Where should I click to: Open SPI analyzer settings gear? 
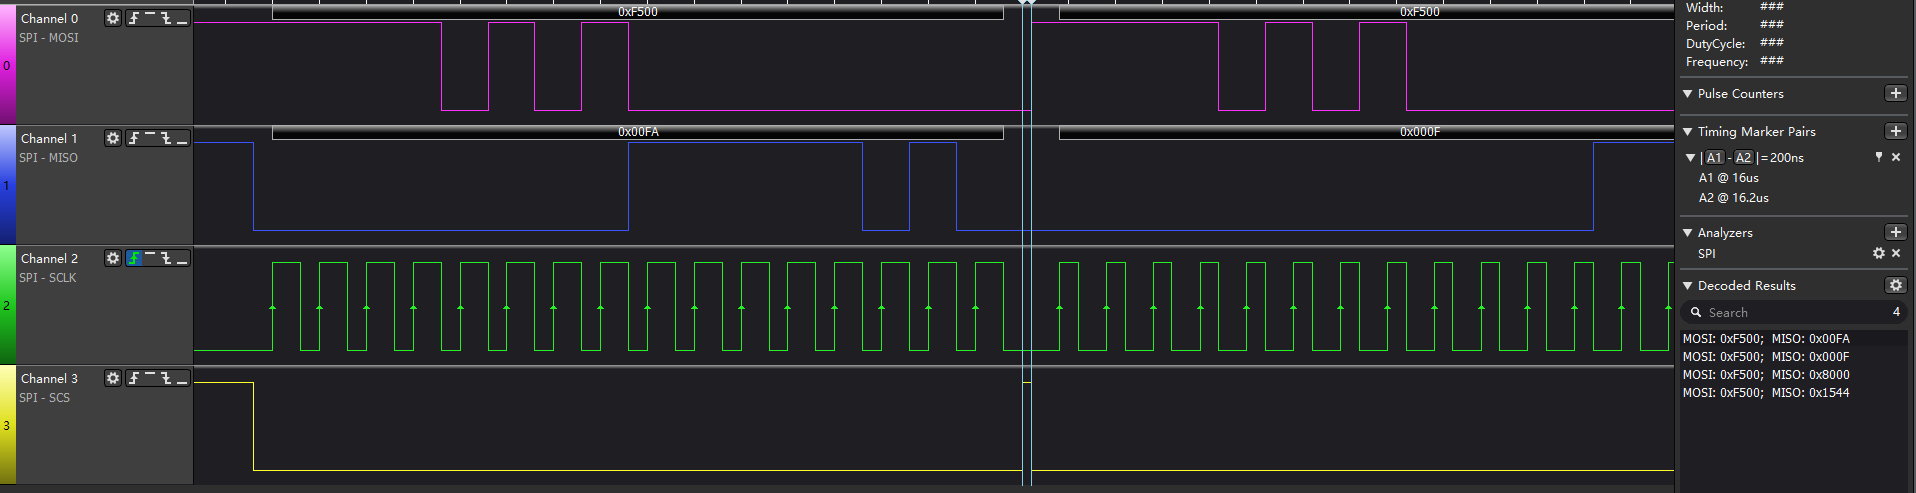tap(1879, 254)
